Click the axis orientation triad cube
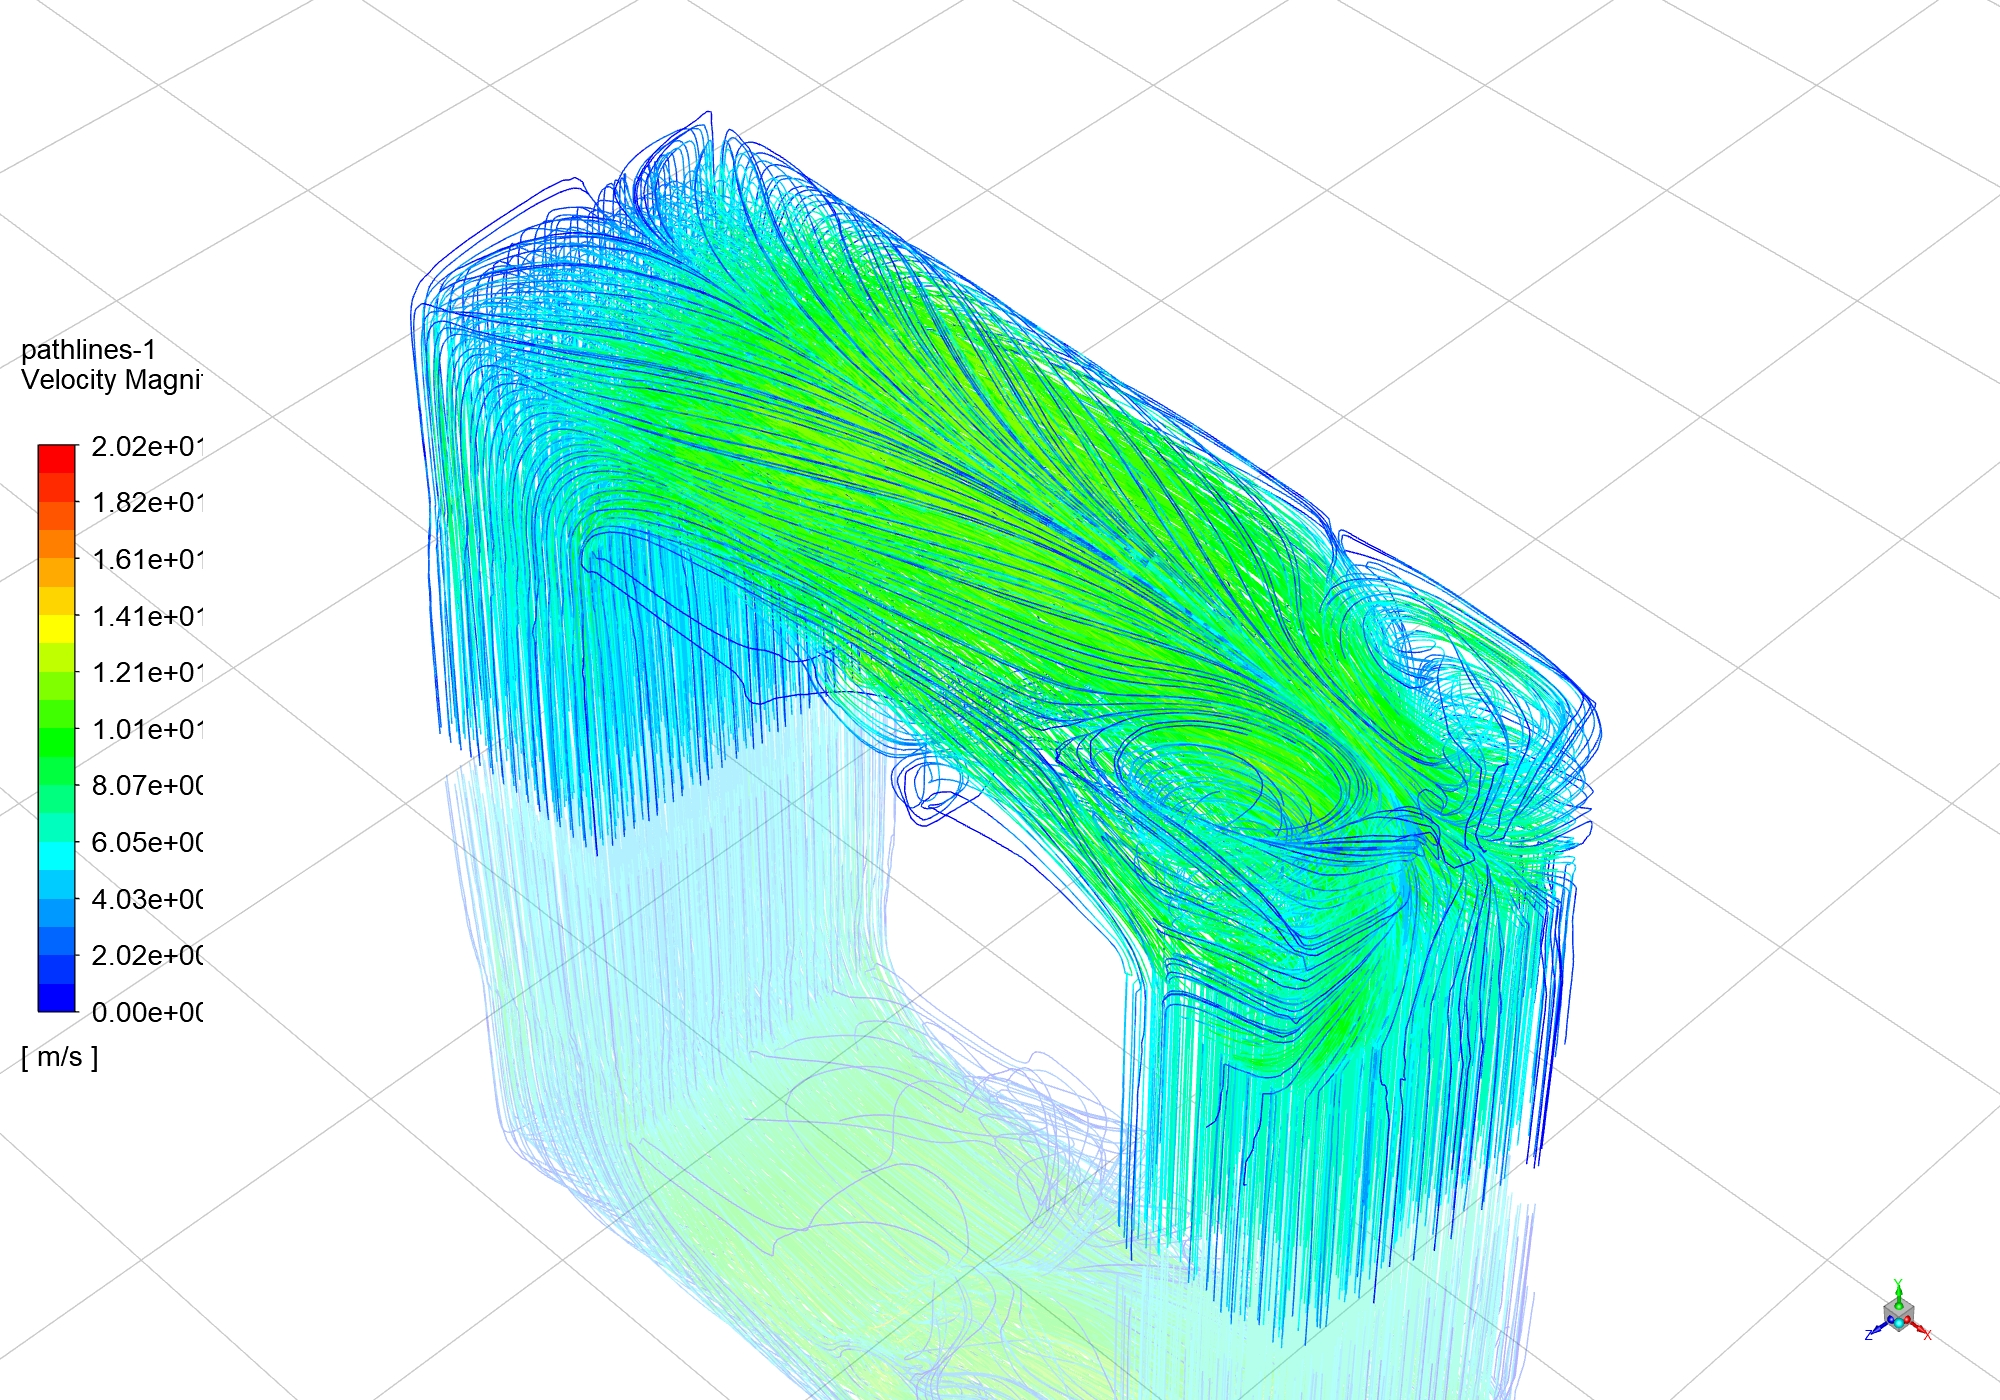The image size is (2000, 1400). 1898,1312
